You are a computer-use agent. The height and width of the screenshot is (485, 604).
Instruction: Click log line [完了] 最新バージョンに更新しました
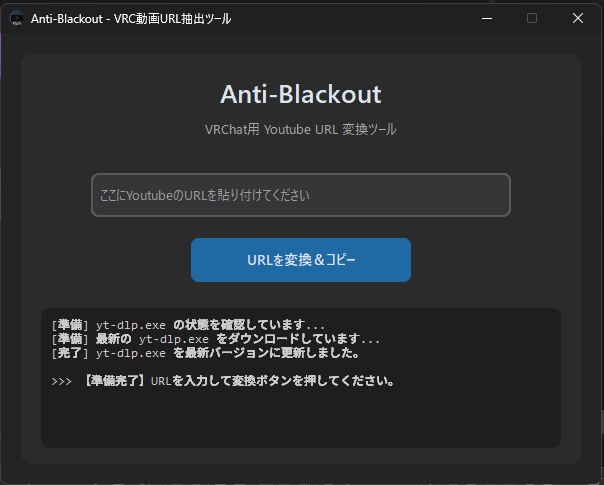tap(206, 353)
